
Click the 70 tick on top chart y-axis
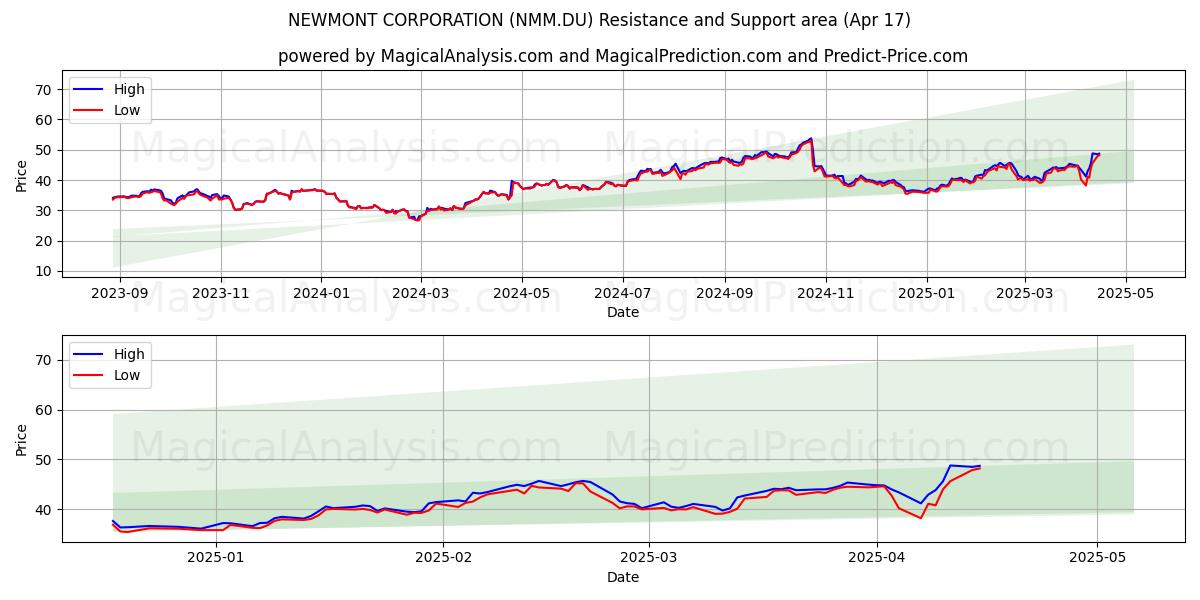(44, 89)
